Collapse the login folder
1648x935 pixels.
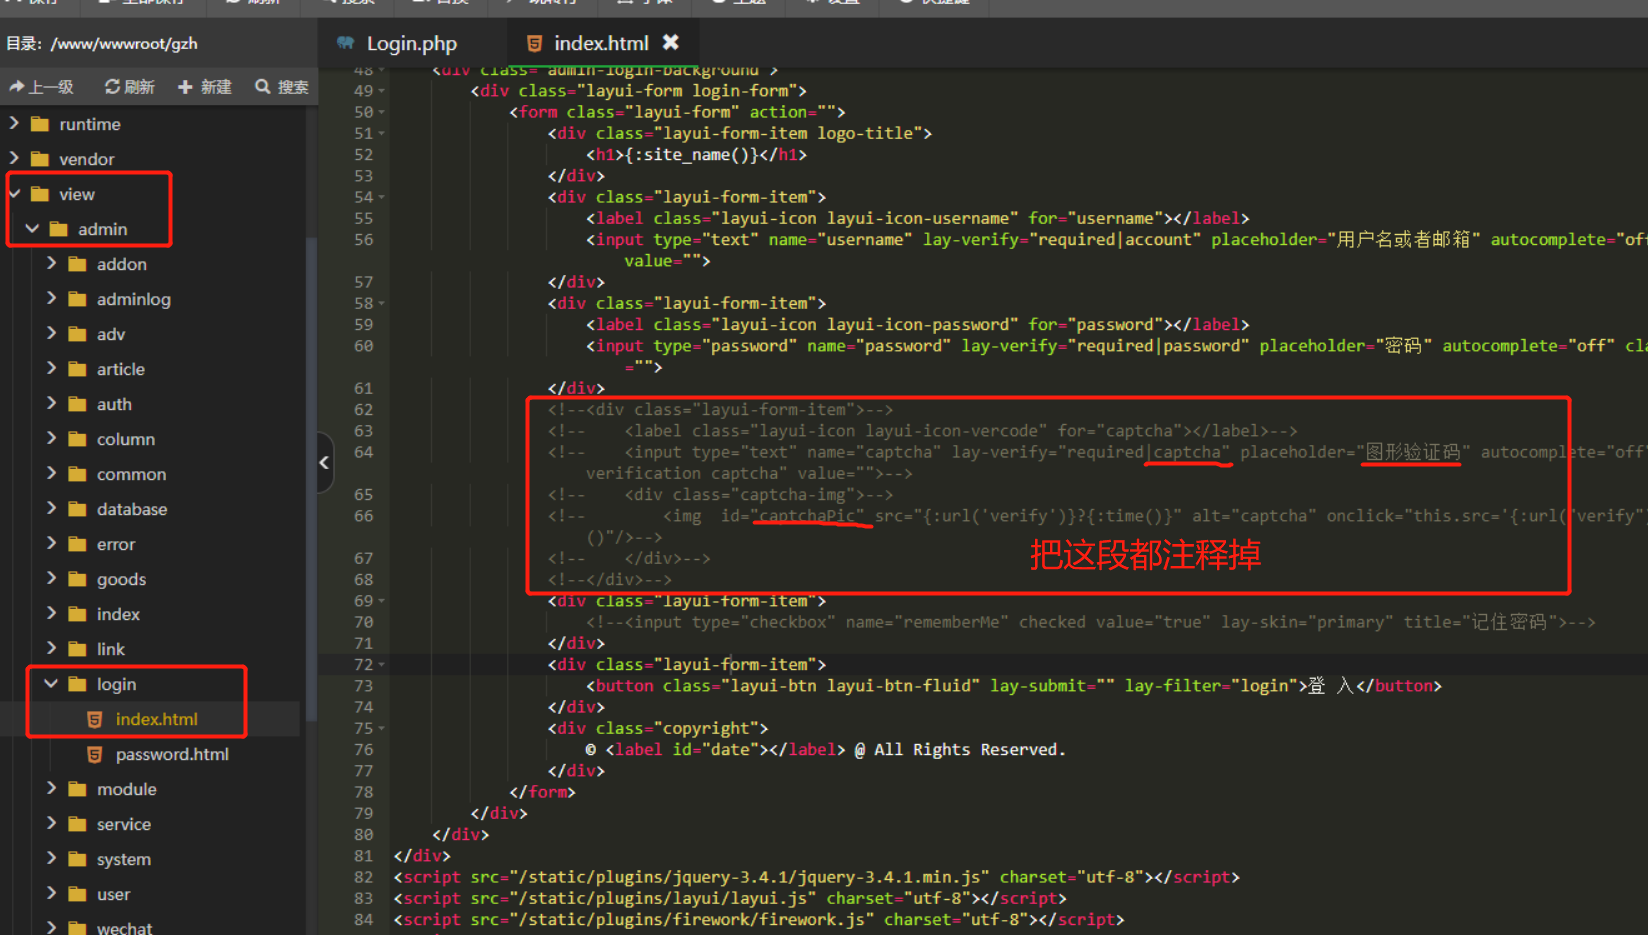tap(51, 684)
